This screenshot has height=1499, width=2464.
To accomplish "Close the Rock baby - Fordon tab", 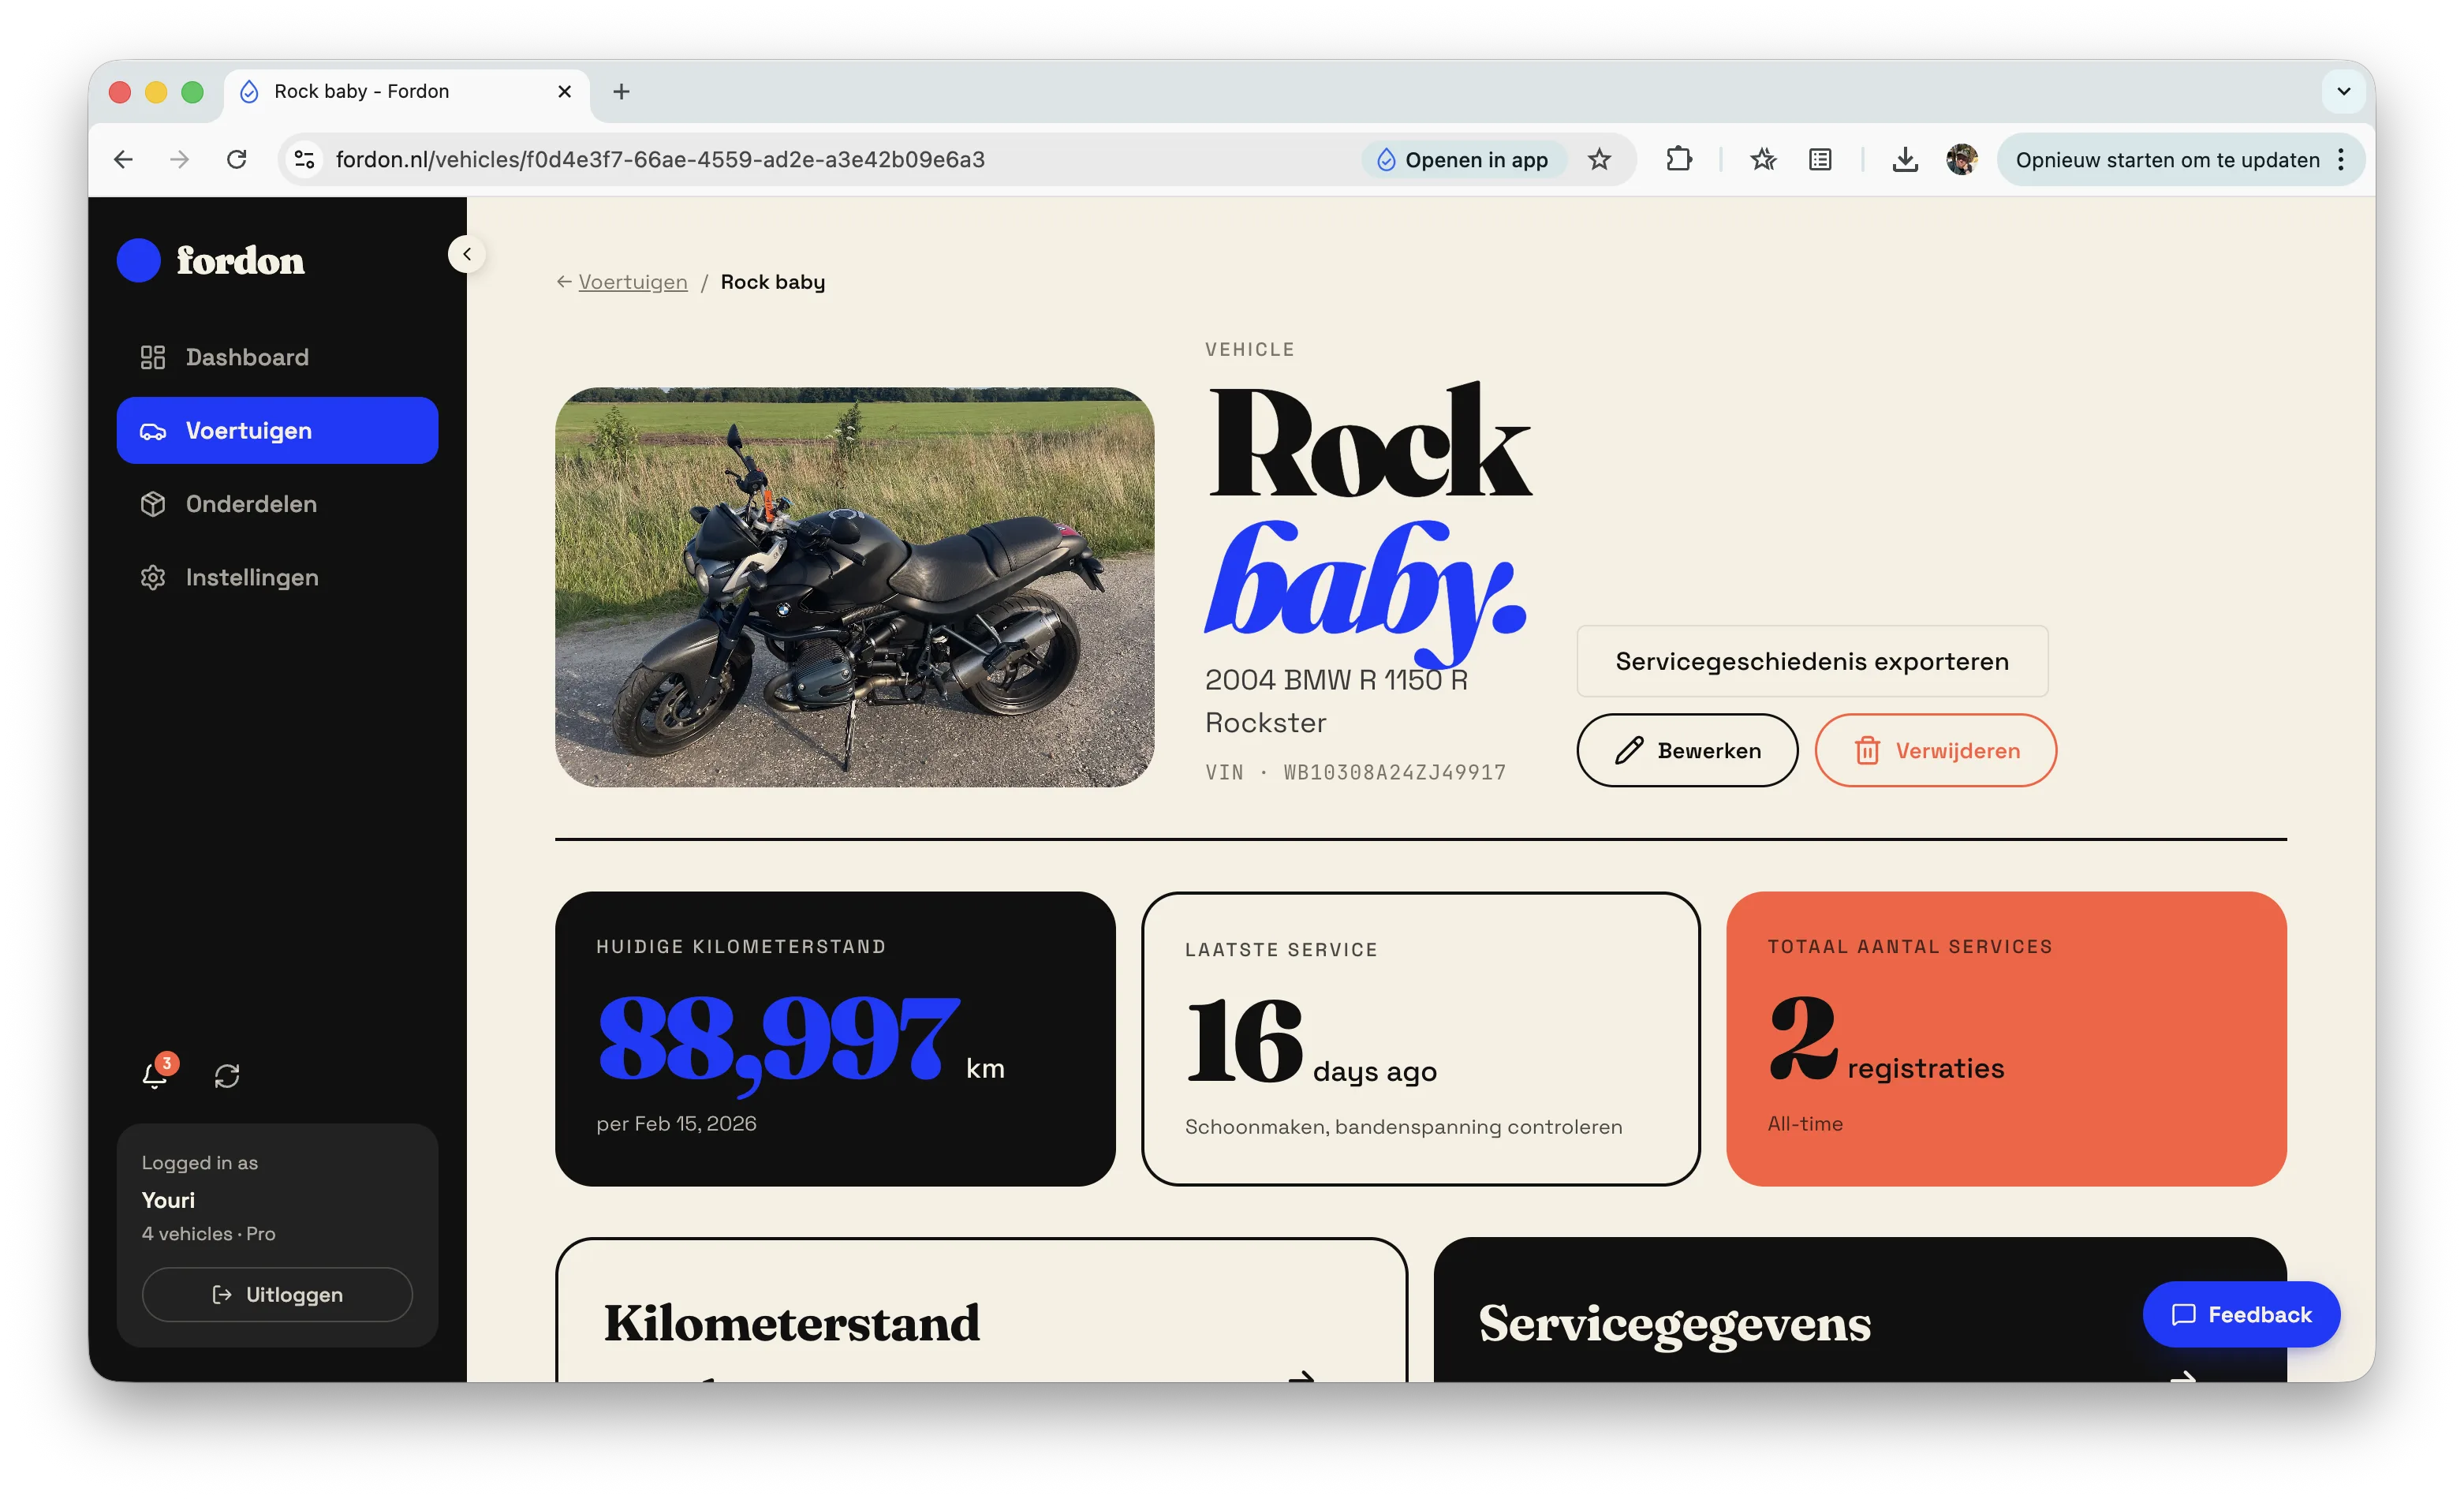I will pos(565,92).
